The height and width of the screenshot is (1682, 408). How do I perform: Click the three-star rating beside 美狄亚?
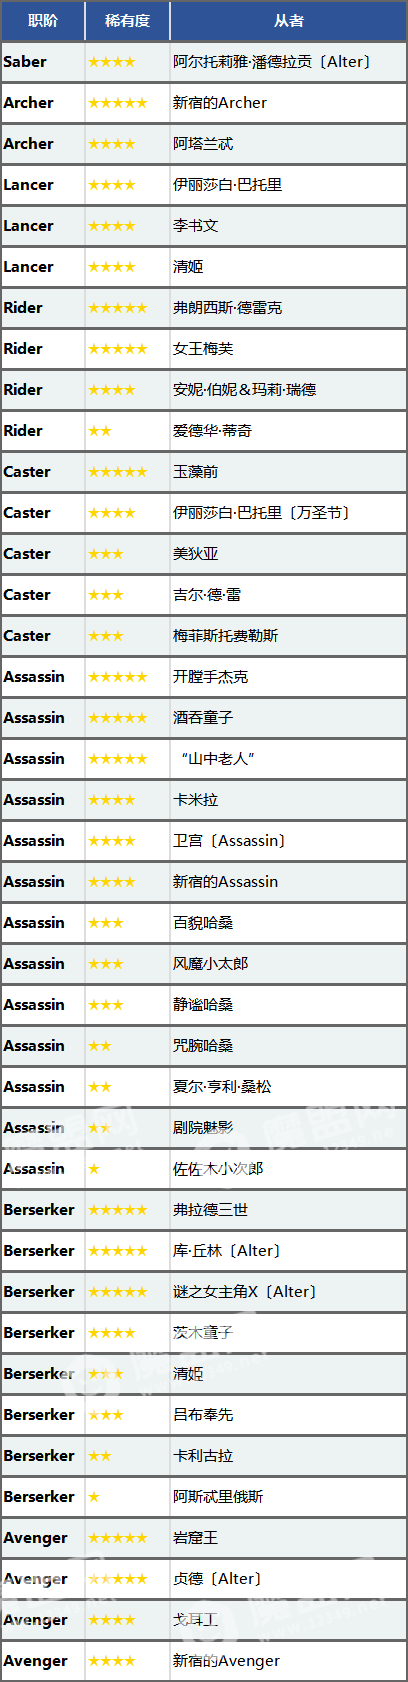click(x=106, y=554)
